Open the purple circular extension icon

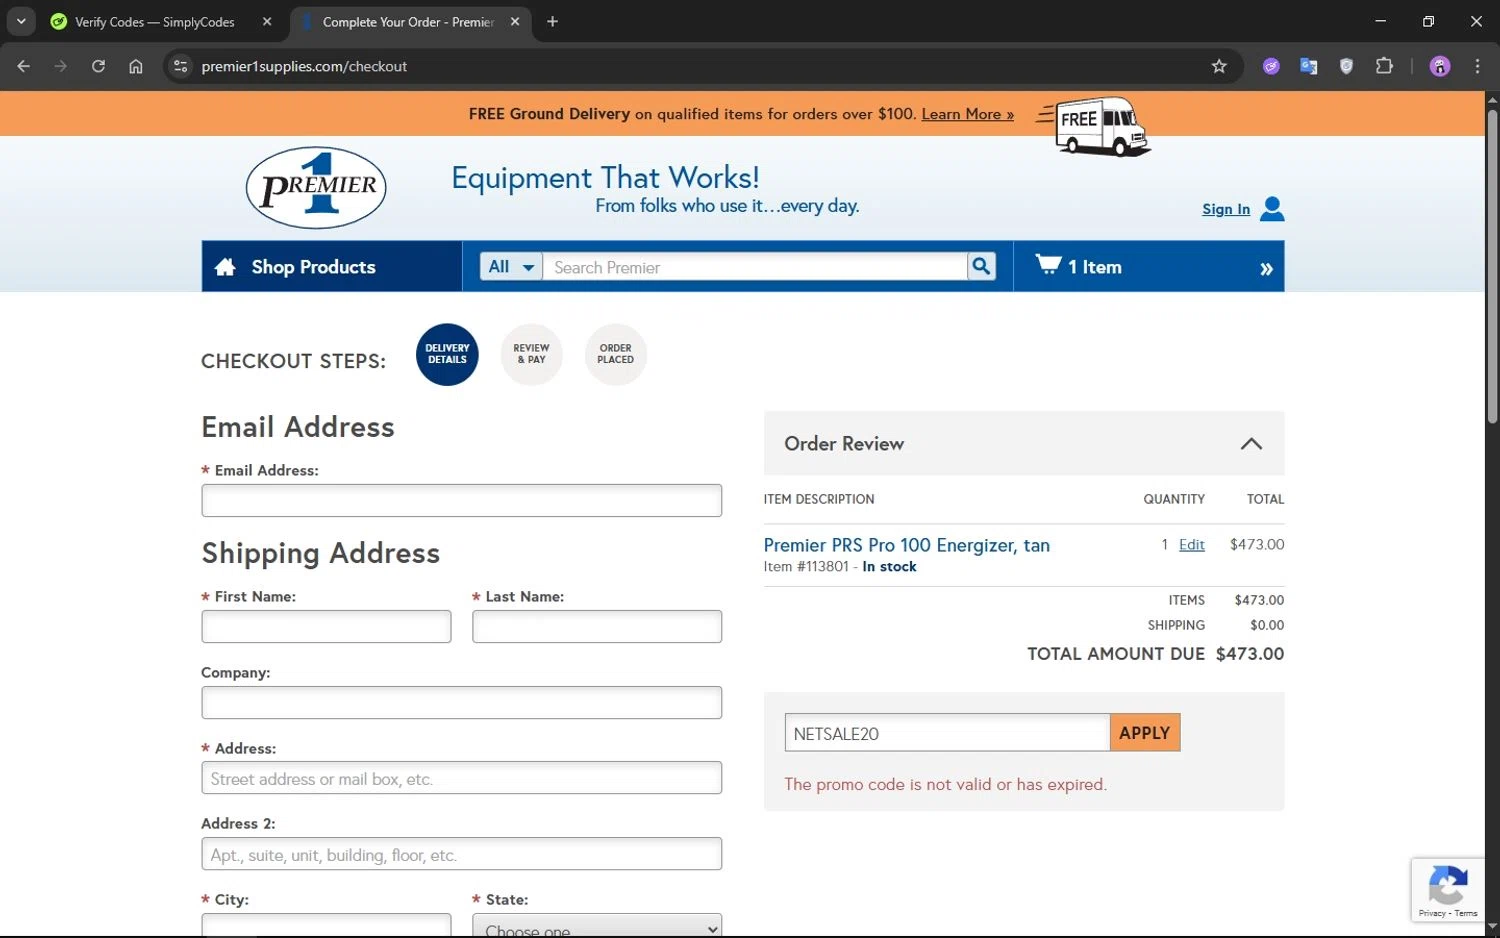click(1271, 66)
